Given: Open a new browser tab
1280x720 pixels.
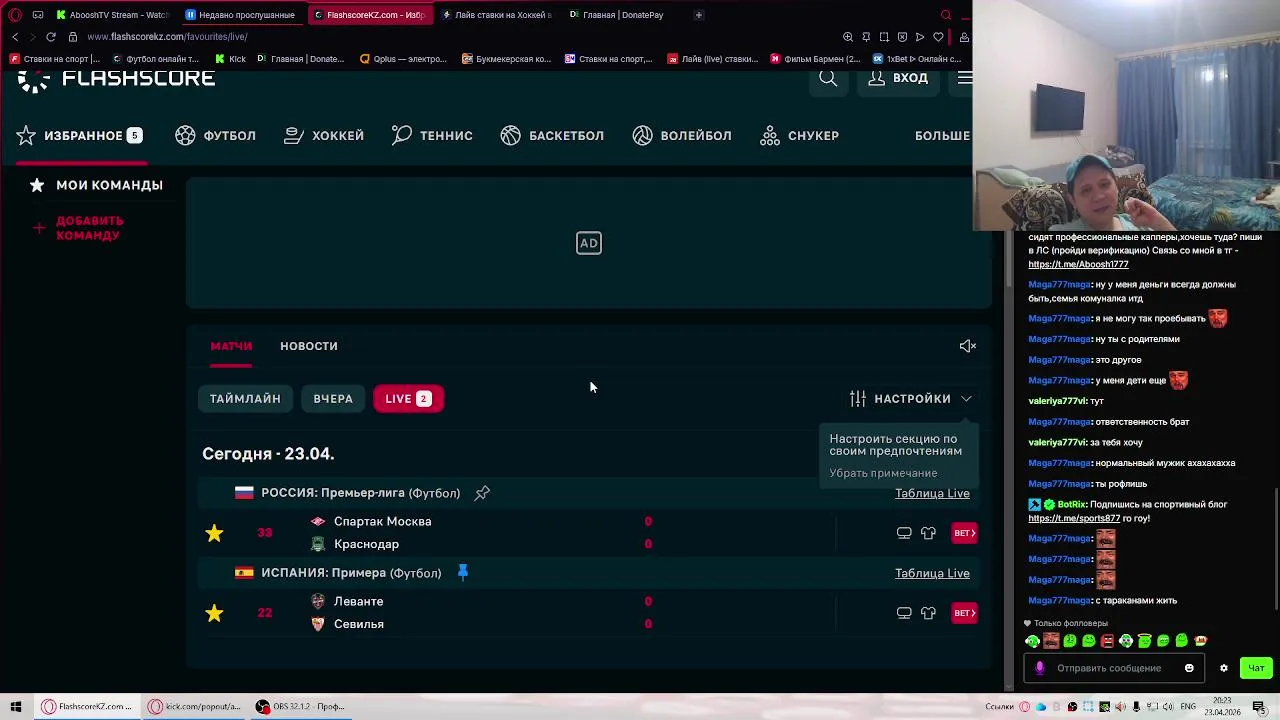Looking at the screenshot, I should point(698,15).
